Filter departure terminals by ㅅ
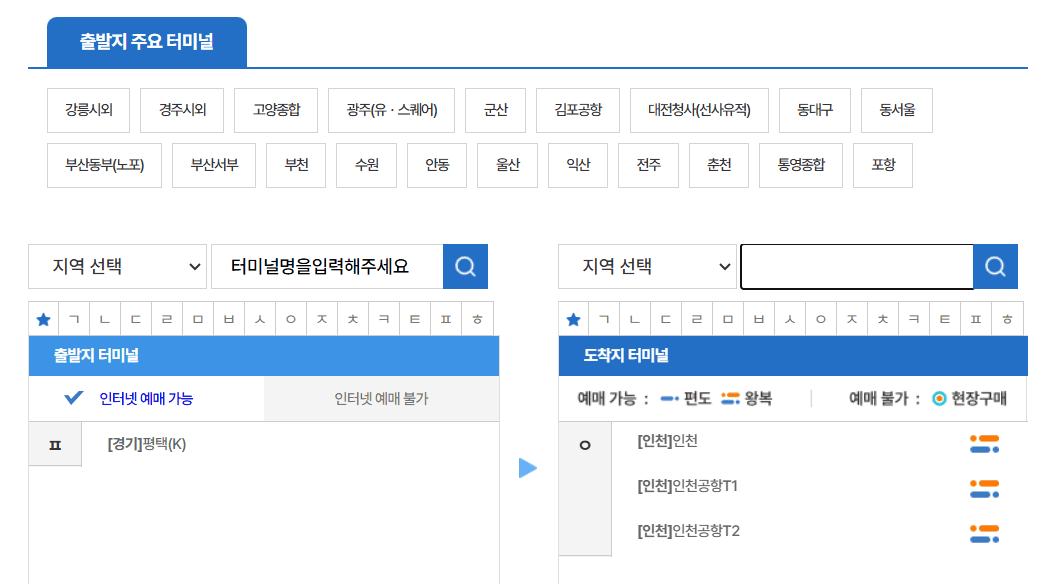 click(260, 319)
